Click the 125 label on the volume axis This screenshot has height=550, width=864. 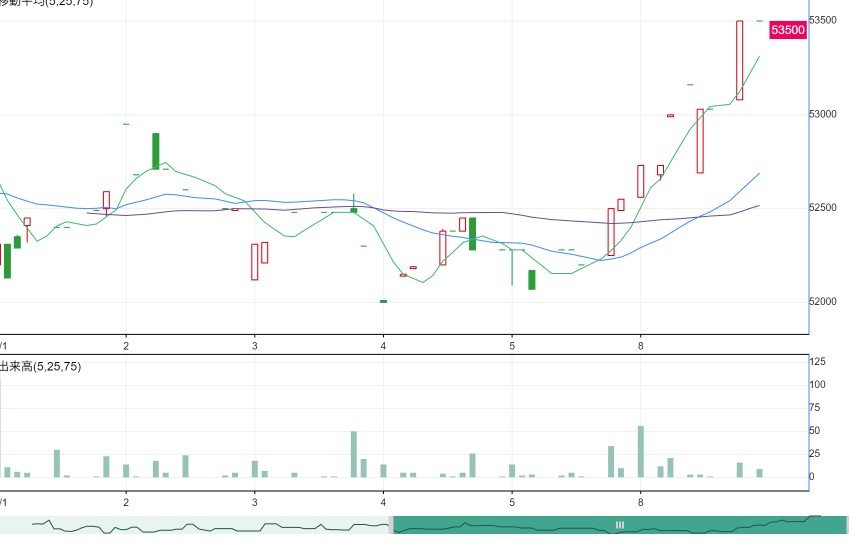pyautogui.click(x=817, y=362)
